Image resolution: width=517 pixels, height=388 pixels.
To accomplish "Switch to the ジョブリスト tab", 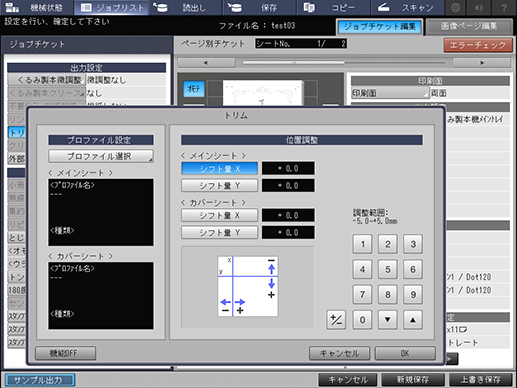I will 112,7.
